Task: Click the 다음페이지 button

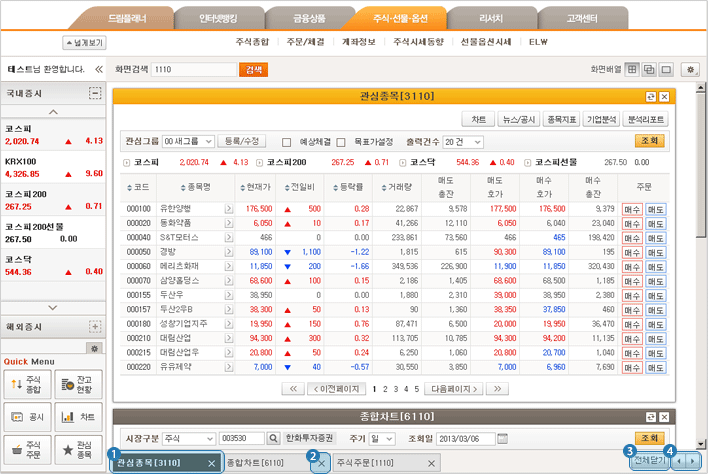Action: tap(454, 389)
